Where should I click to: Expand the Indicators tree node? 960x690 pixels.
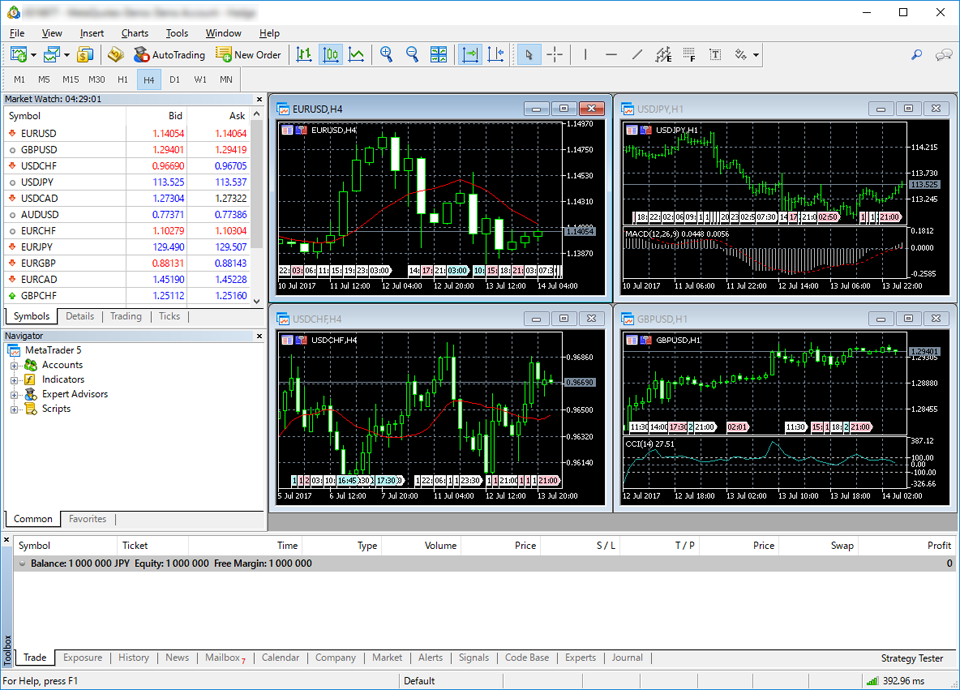14,380
